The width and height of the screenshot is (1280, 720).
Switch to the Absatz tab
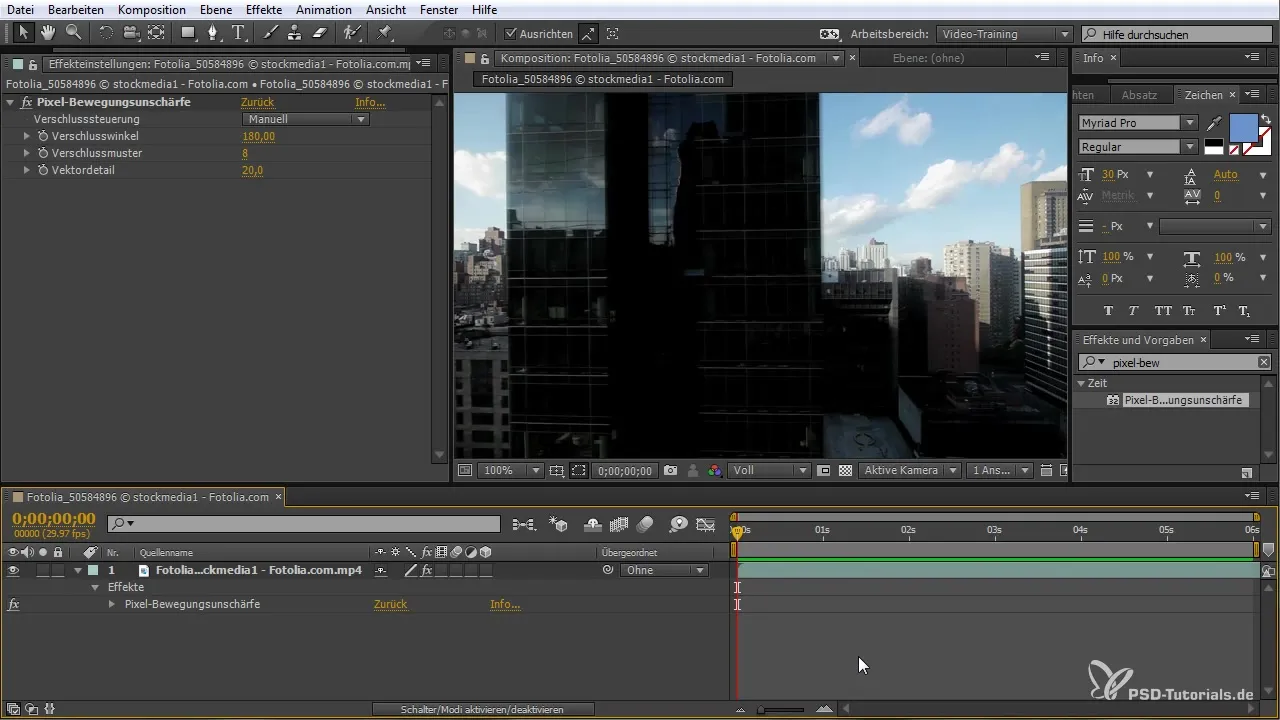1139,95
